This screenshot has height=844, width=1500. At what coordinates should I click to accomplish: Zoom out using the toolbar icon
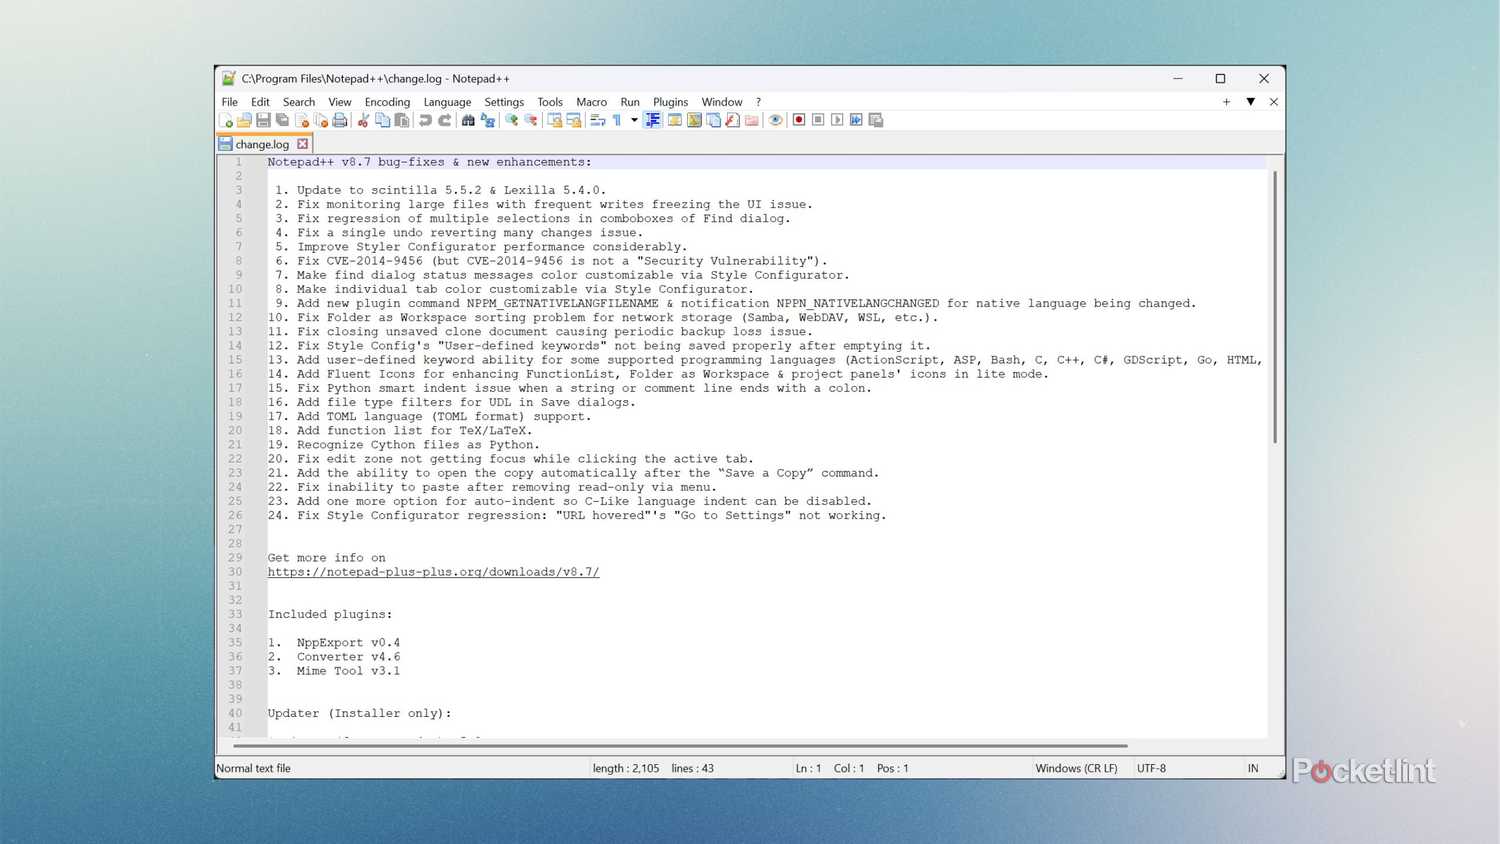click(531, 120)
